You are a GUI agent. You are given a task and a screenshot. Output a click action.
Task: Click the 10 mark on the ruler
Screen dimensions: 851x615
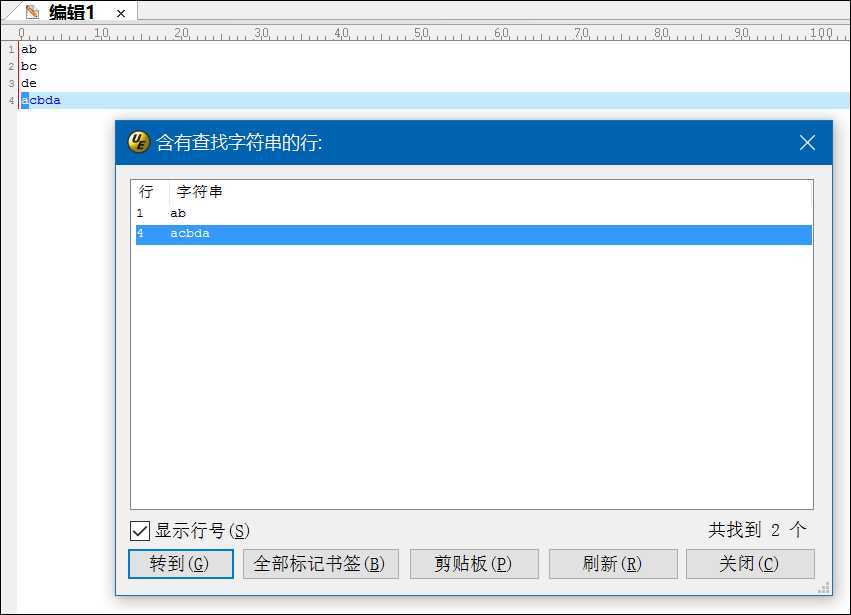click(101, 31)
